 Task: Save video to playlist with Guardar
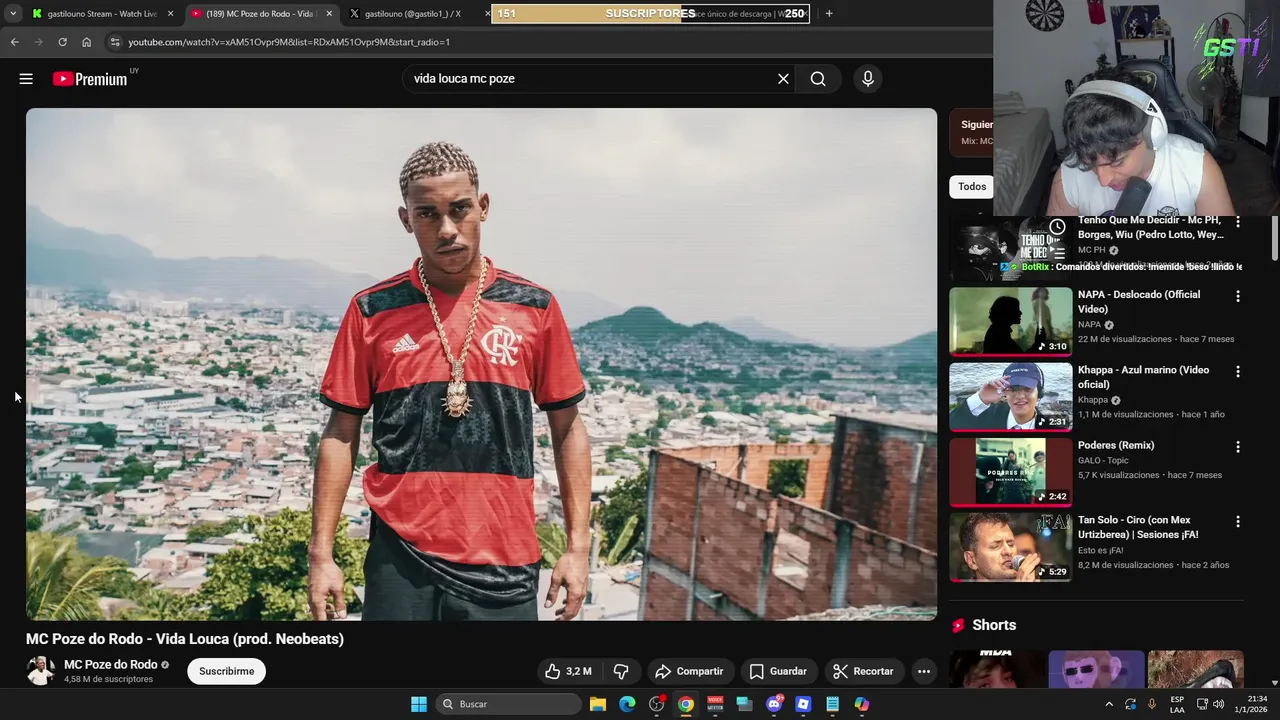click(778, 671)
